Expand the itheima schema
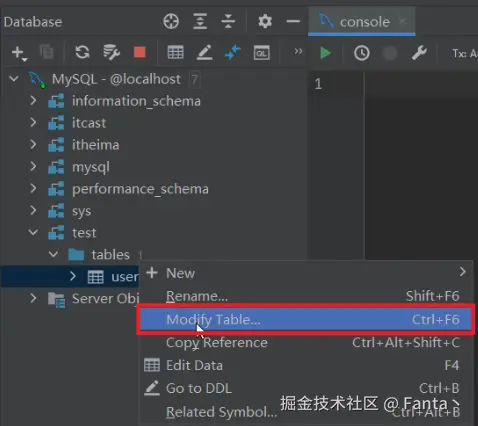The height and width of the screenshot is (426, 478). 33,144
